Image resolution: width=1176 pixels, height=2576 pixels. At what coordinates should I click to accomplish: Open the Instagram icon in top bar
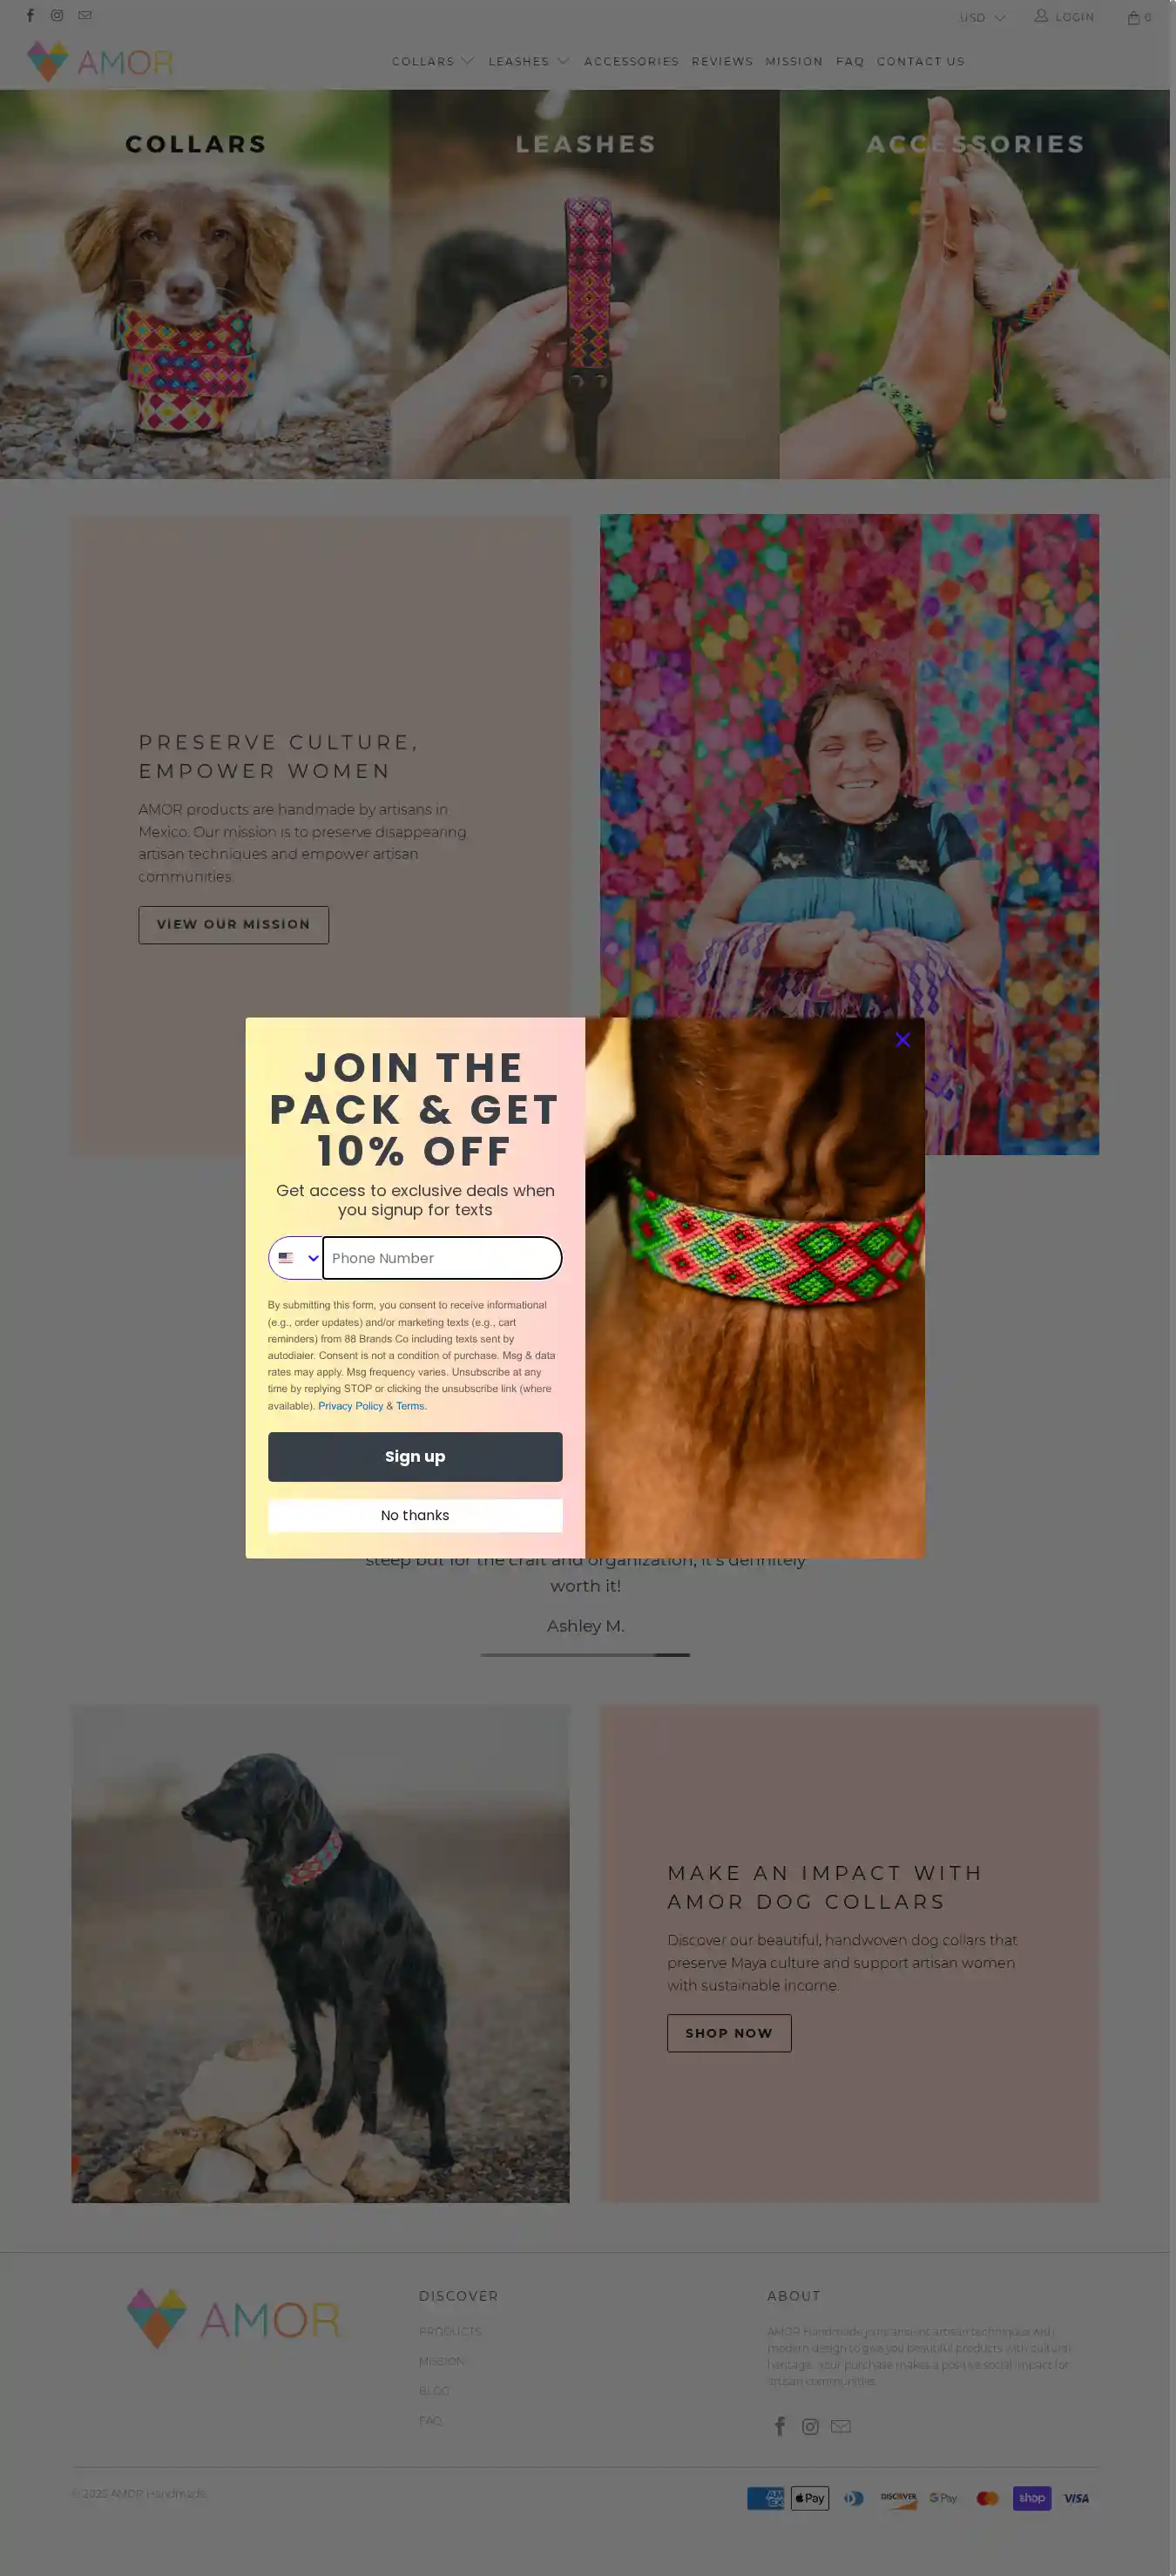pos(57,16)
